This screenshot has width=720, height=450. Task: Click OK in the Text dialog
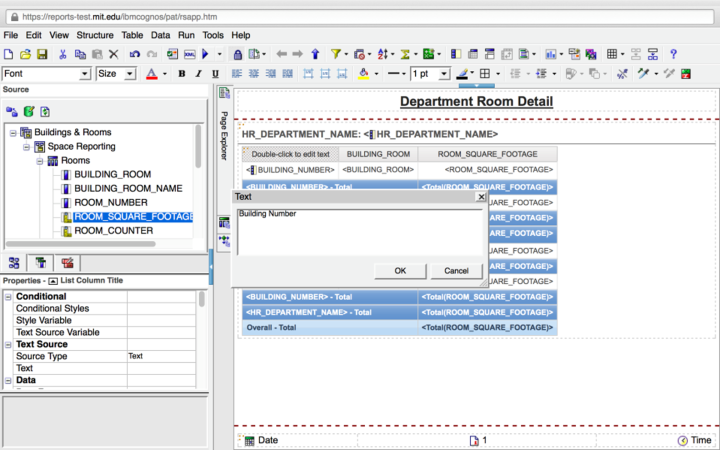point(400,271)
